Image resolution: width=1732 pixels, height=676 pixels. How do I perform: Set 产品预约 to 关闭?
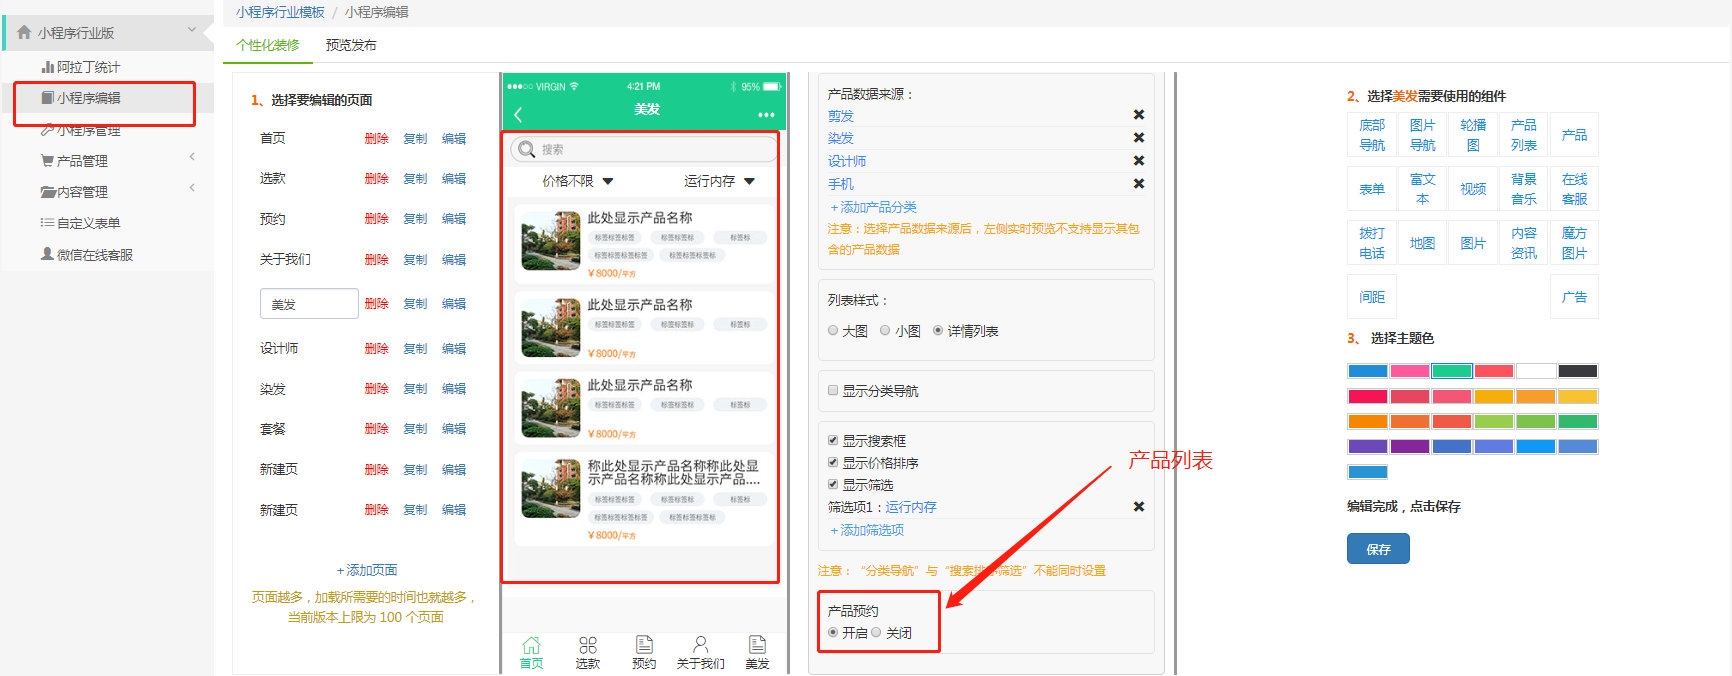point(876,633)
